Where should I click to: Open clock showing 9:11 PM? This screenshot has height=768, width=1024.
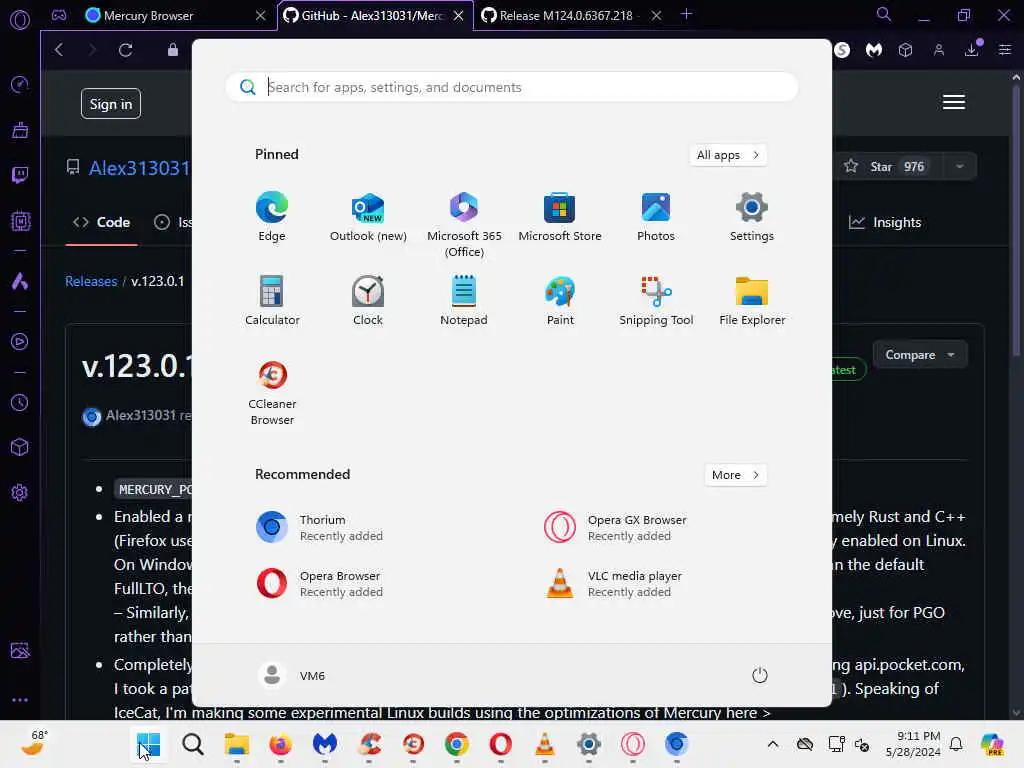pyautogui.click(x=913, y=744)
